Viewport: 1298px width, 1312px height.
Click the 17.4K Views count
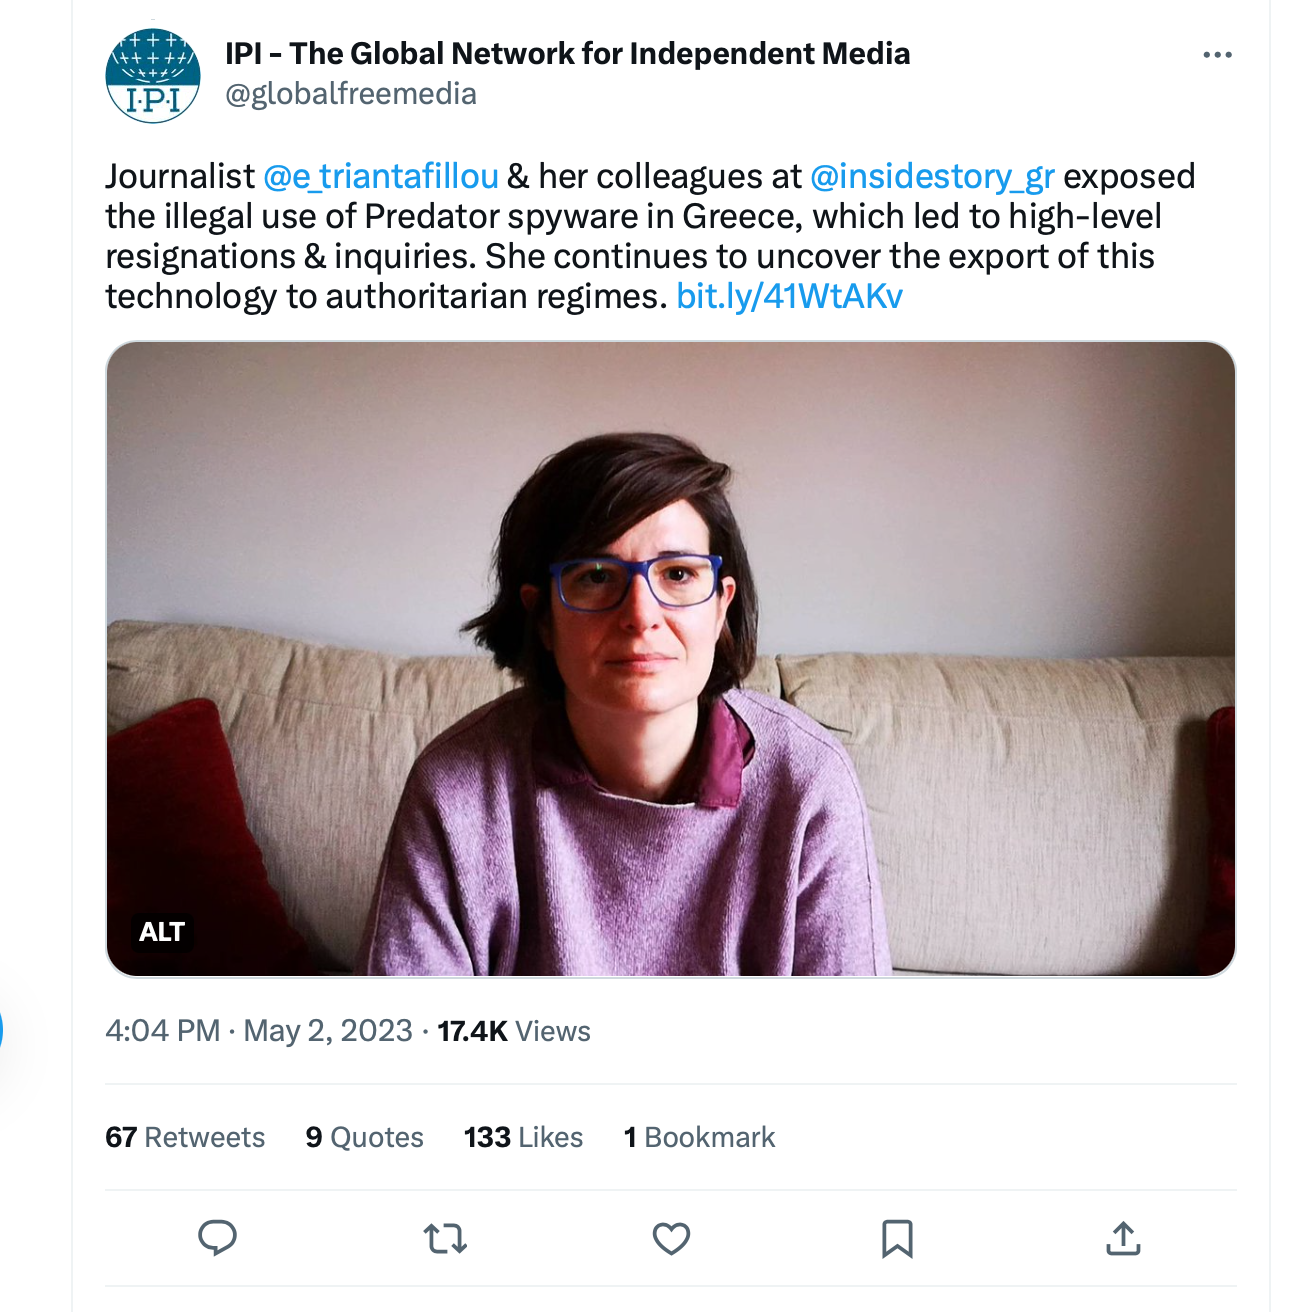514,1031
